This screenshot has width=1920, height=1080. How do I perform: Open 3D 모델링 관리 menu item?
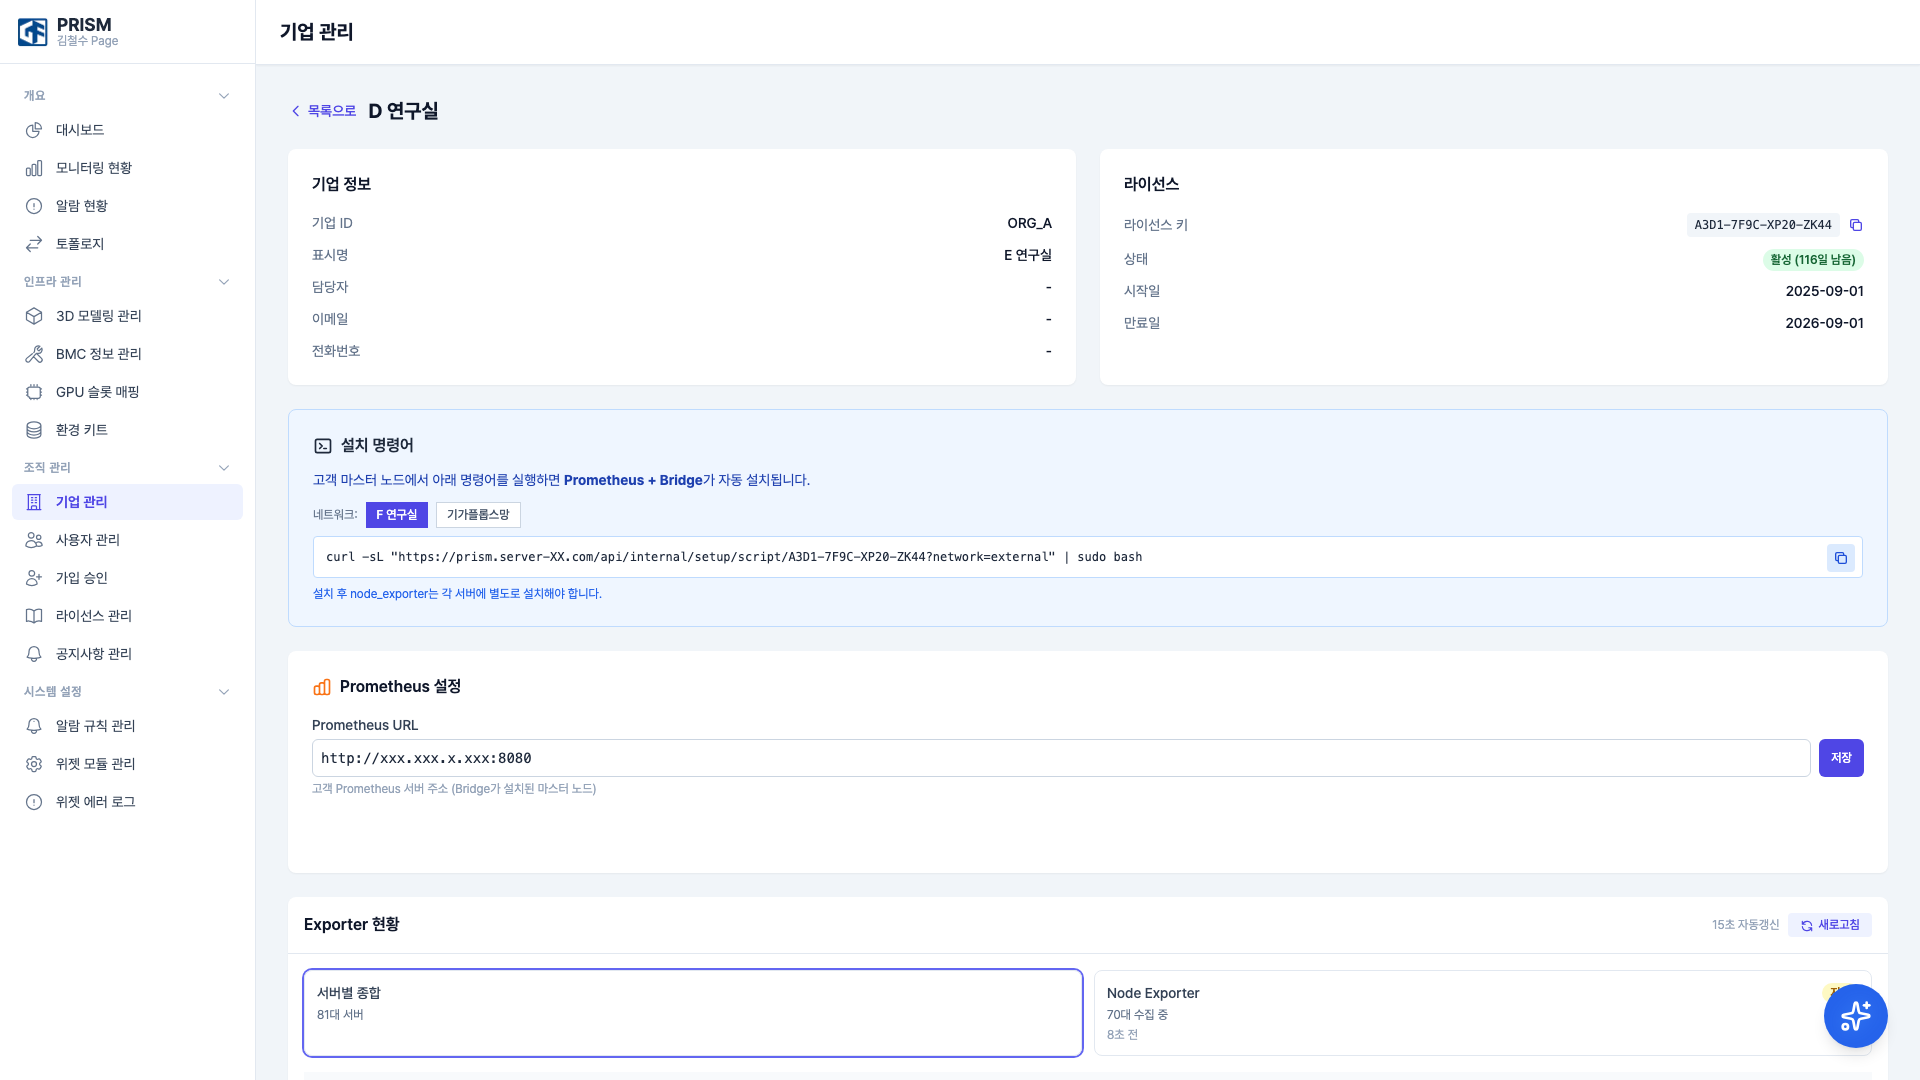pos(127,316)
